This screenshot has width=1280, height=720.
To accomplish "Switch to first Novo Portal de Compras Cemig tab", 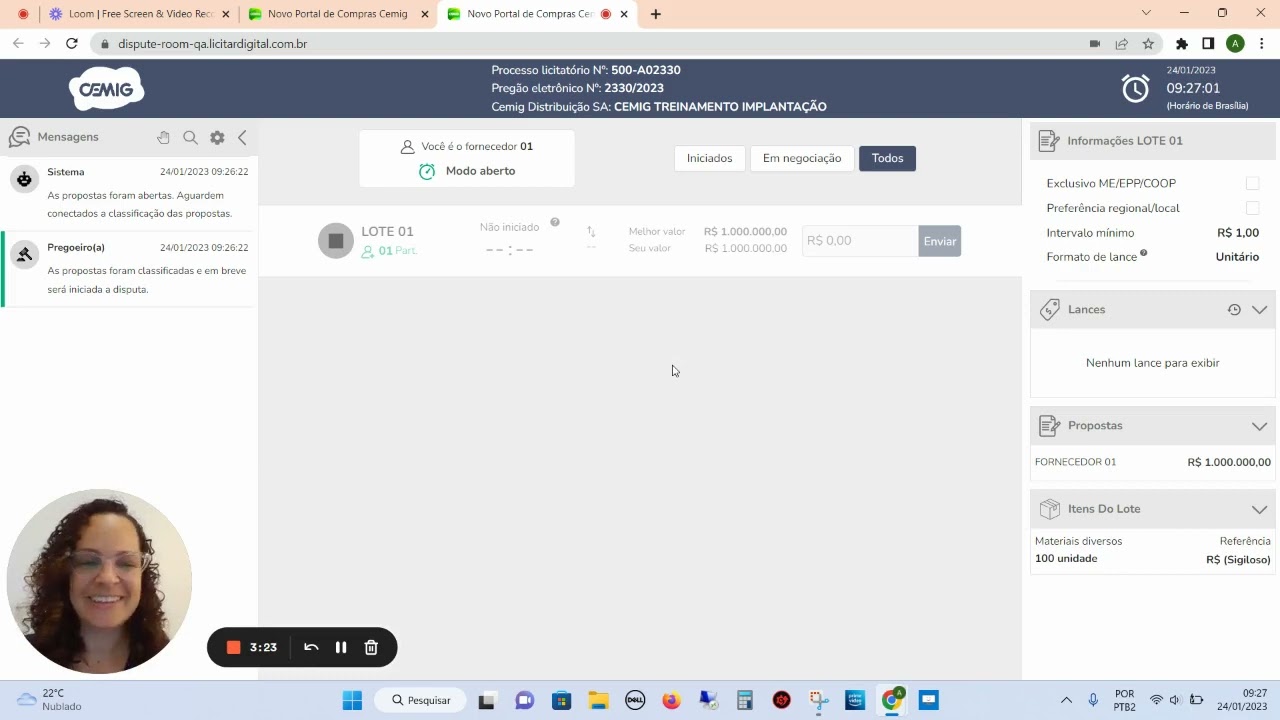I will (x=338, y=14).
